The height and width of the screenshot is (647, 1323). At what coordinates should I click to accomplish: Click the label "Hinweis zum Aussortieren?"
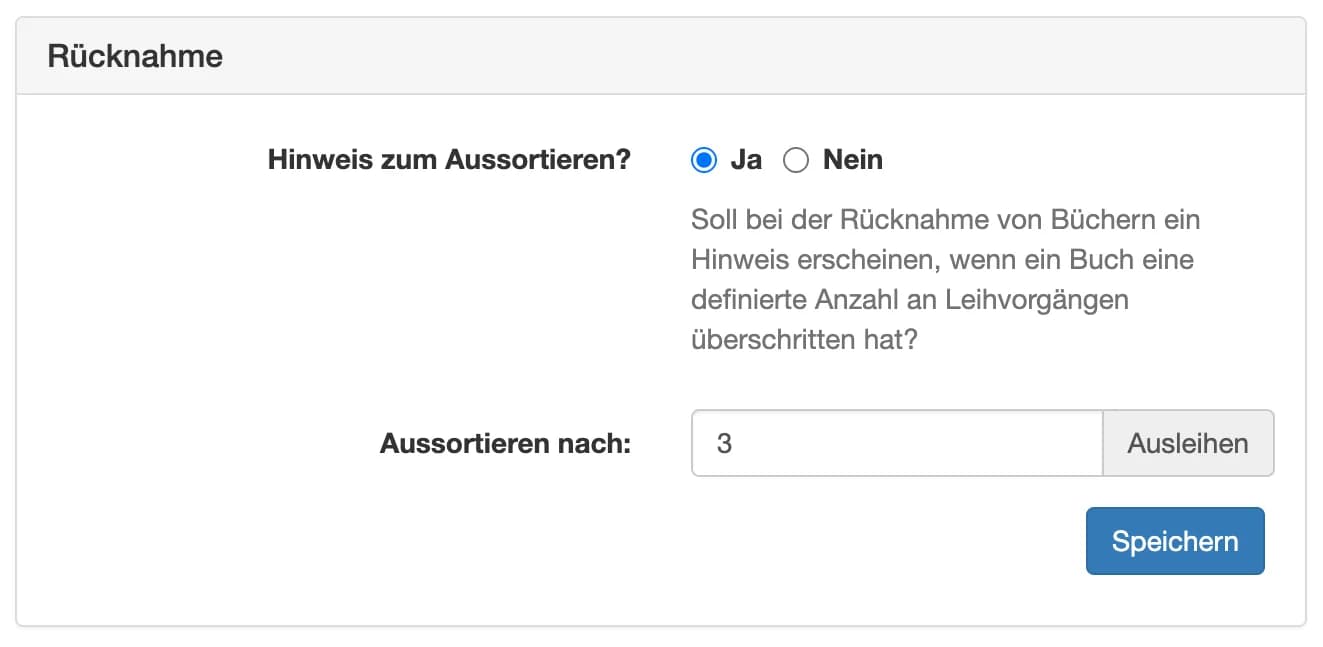[447, 160]
